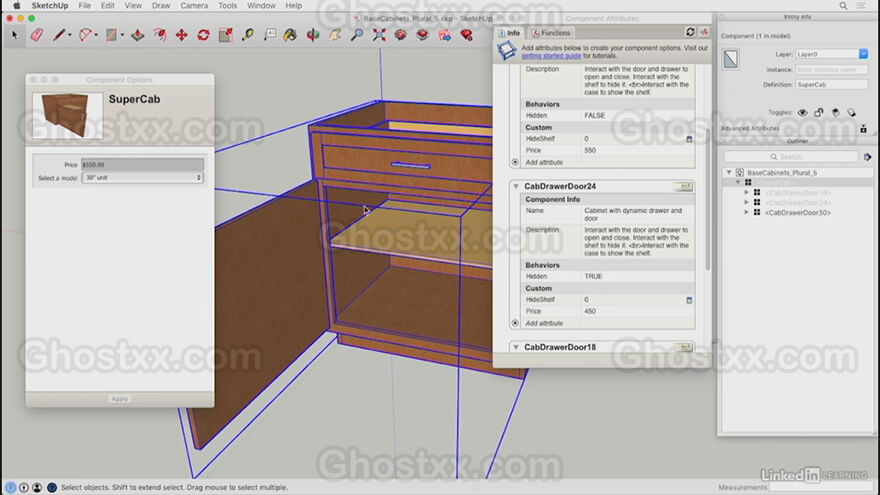Choose the Pan hand tool
Screen dimensions: 880x495
[334, 35]
